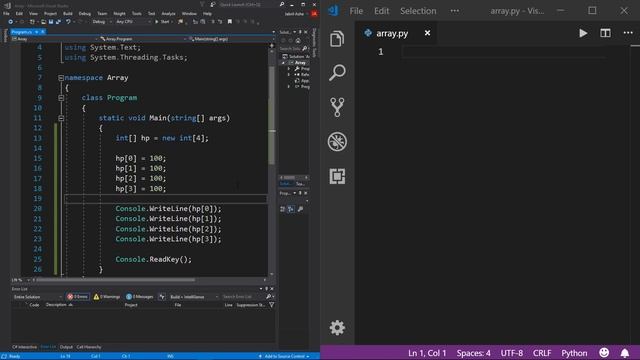Screen dimensions: 640x360
Task: Close the array.py editor tab
Action: (427, 33)
